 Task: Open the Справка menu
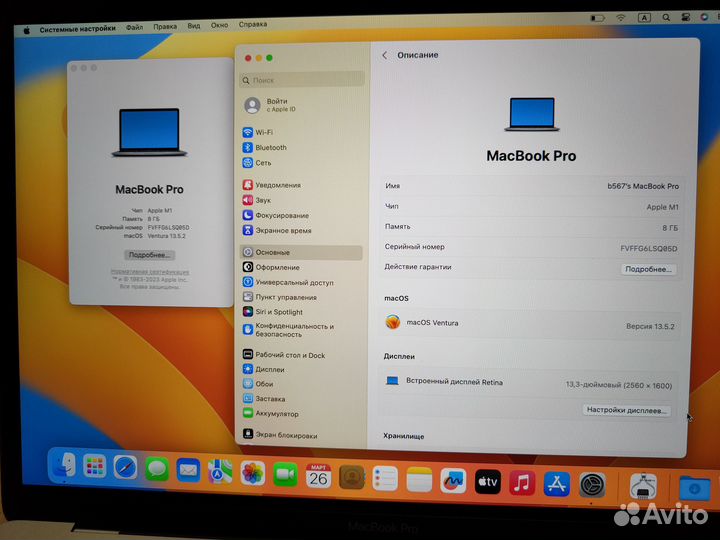click(x=253, y=24)
